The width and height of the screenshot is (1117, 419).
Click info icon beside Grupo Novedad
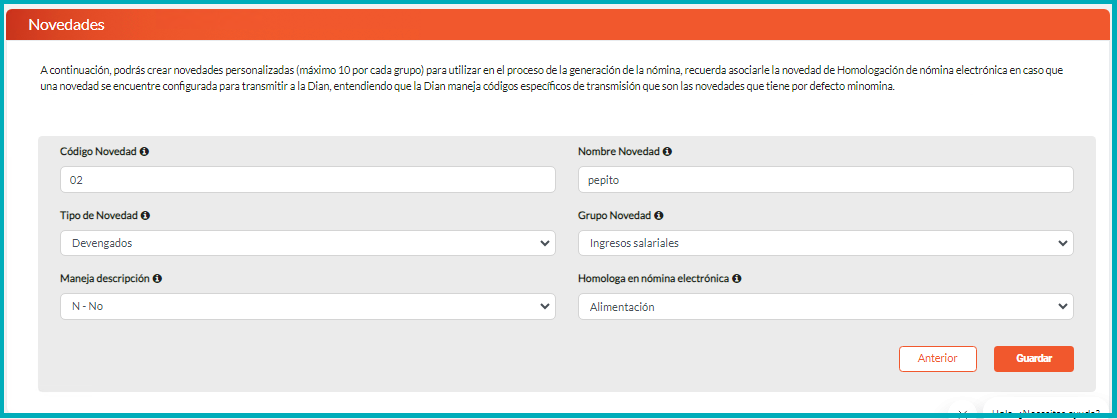point(659,215)
